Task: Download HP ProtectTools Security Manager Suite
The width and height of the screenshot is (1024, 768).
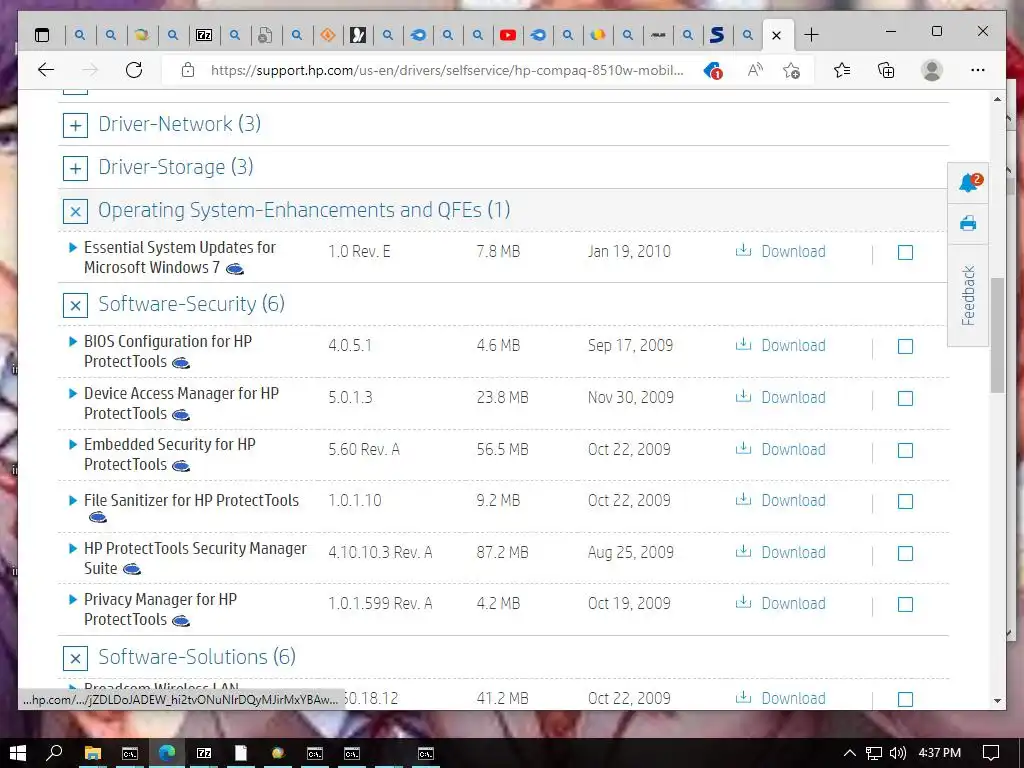Action: tap(780, 552)
